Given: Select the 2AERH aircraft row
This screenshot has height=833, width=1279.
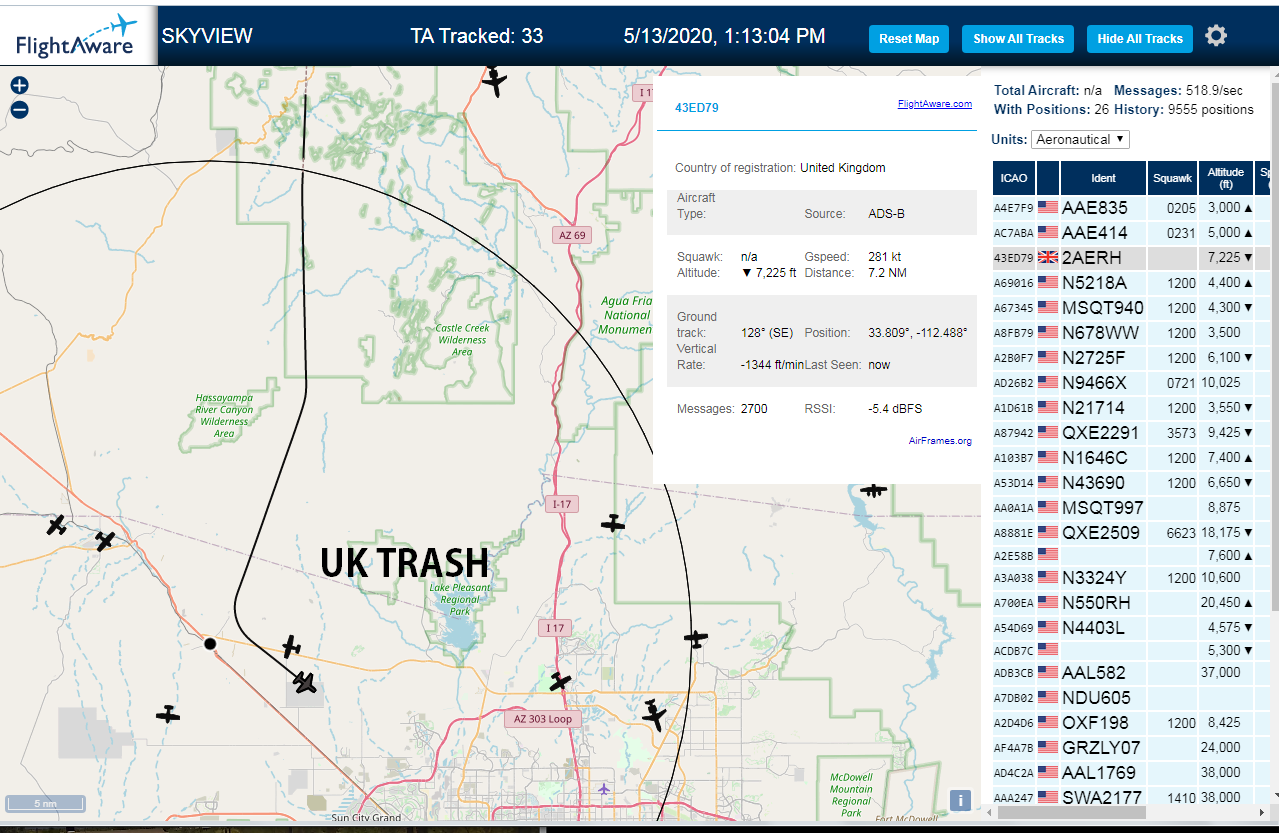Looking at the screenshot, I should (x=1131, y=258).
